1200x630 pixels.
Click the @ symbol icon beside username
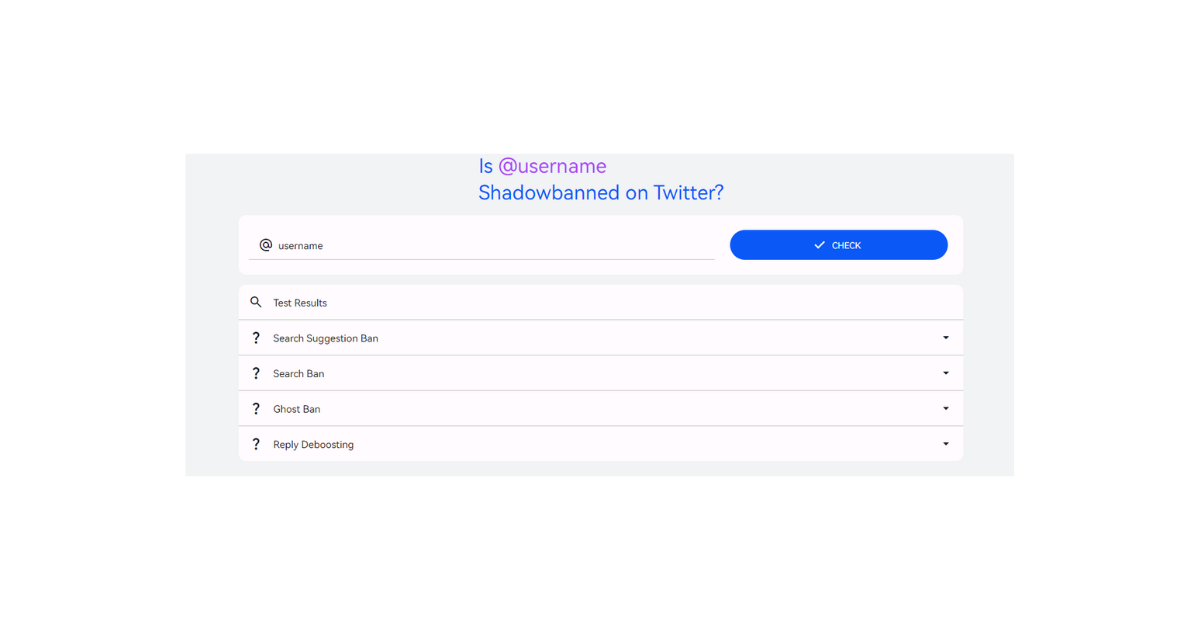coord(265,245)
